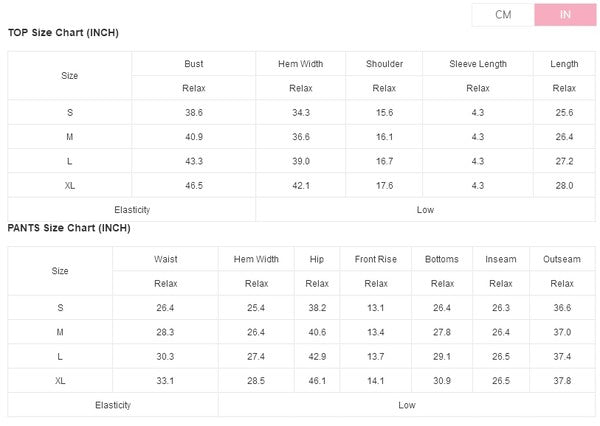Click the Shoulder column header
The image size is (600, 426).
[x=384, y=64]
